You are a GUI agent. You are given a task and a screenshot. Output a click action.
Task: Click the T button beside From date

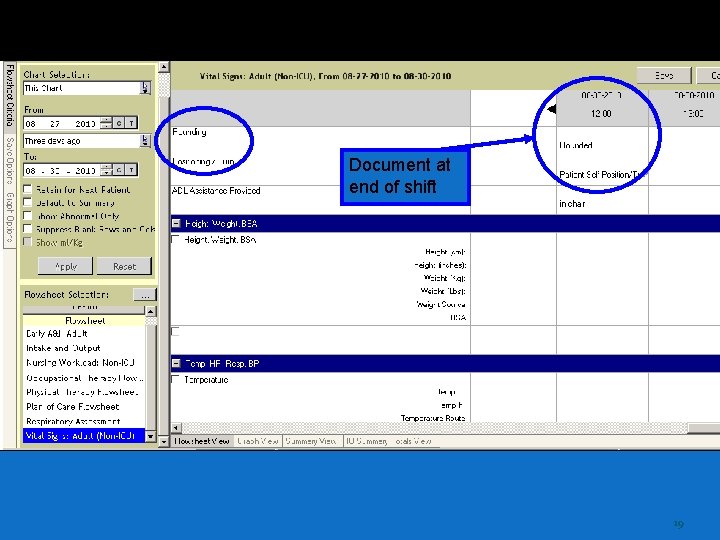pyautogui.click(x=131, y=123)
